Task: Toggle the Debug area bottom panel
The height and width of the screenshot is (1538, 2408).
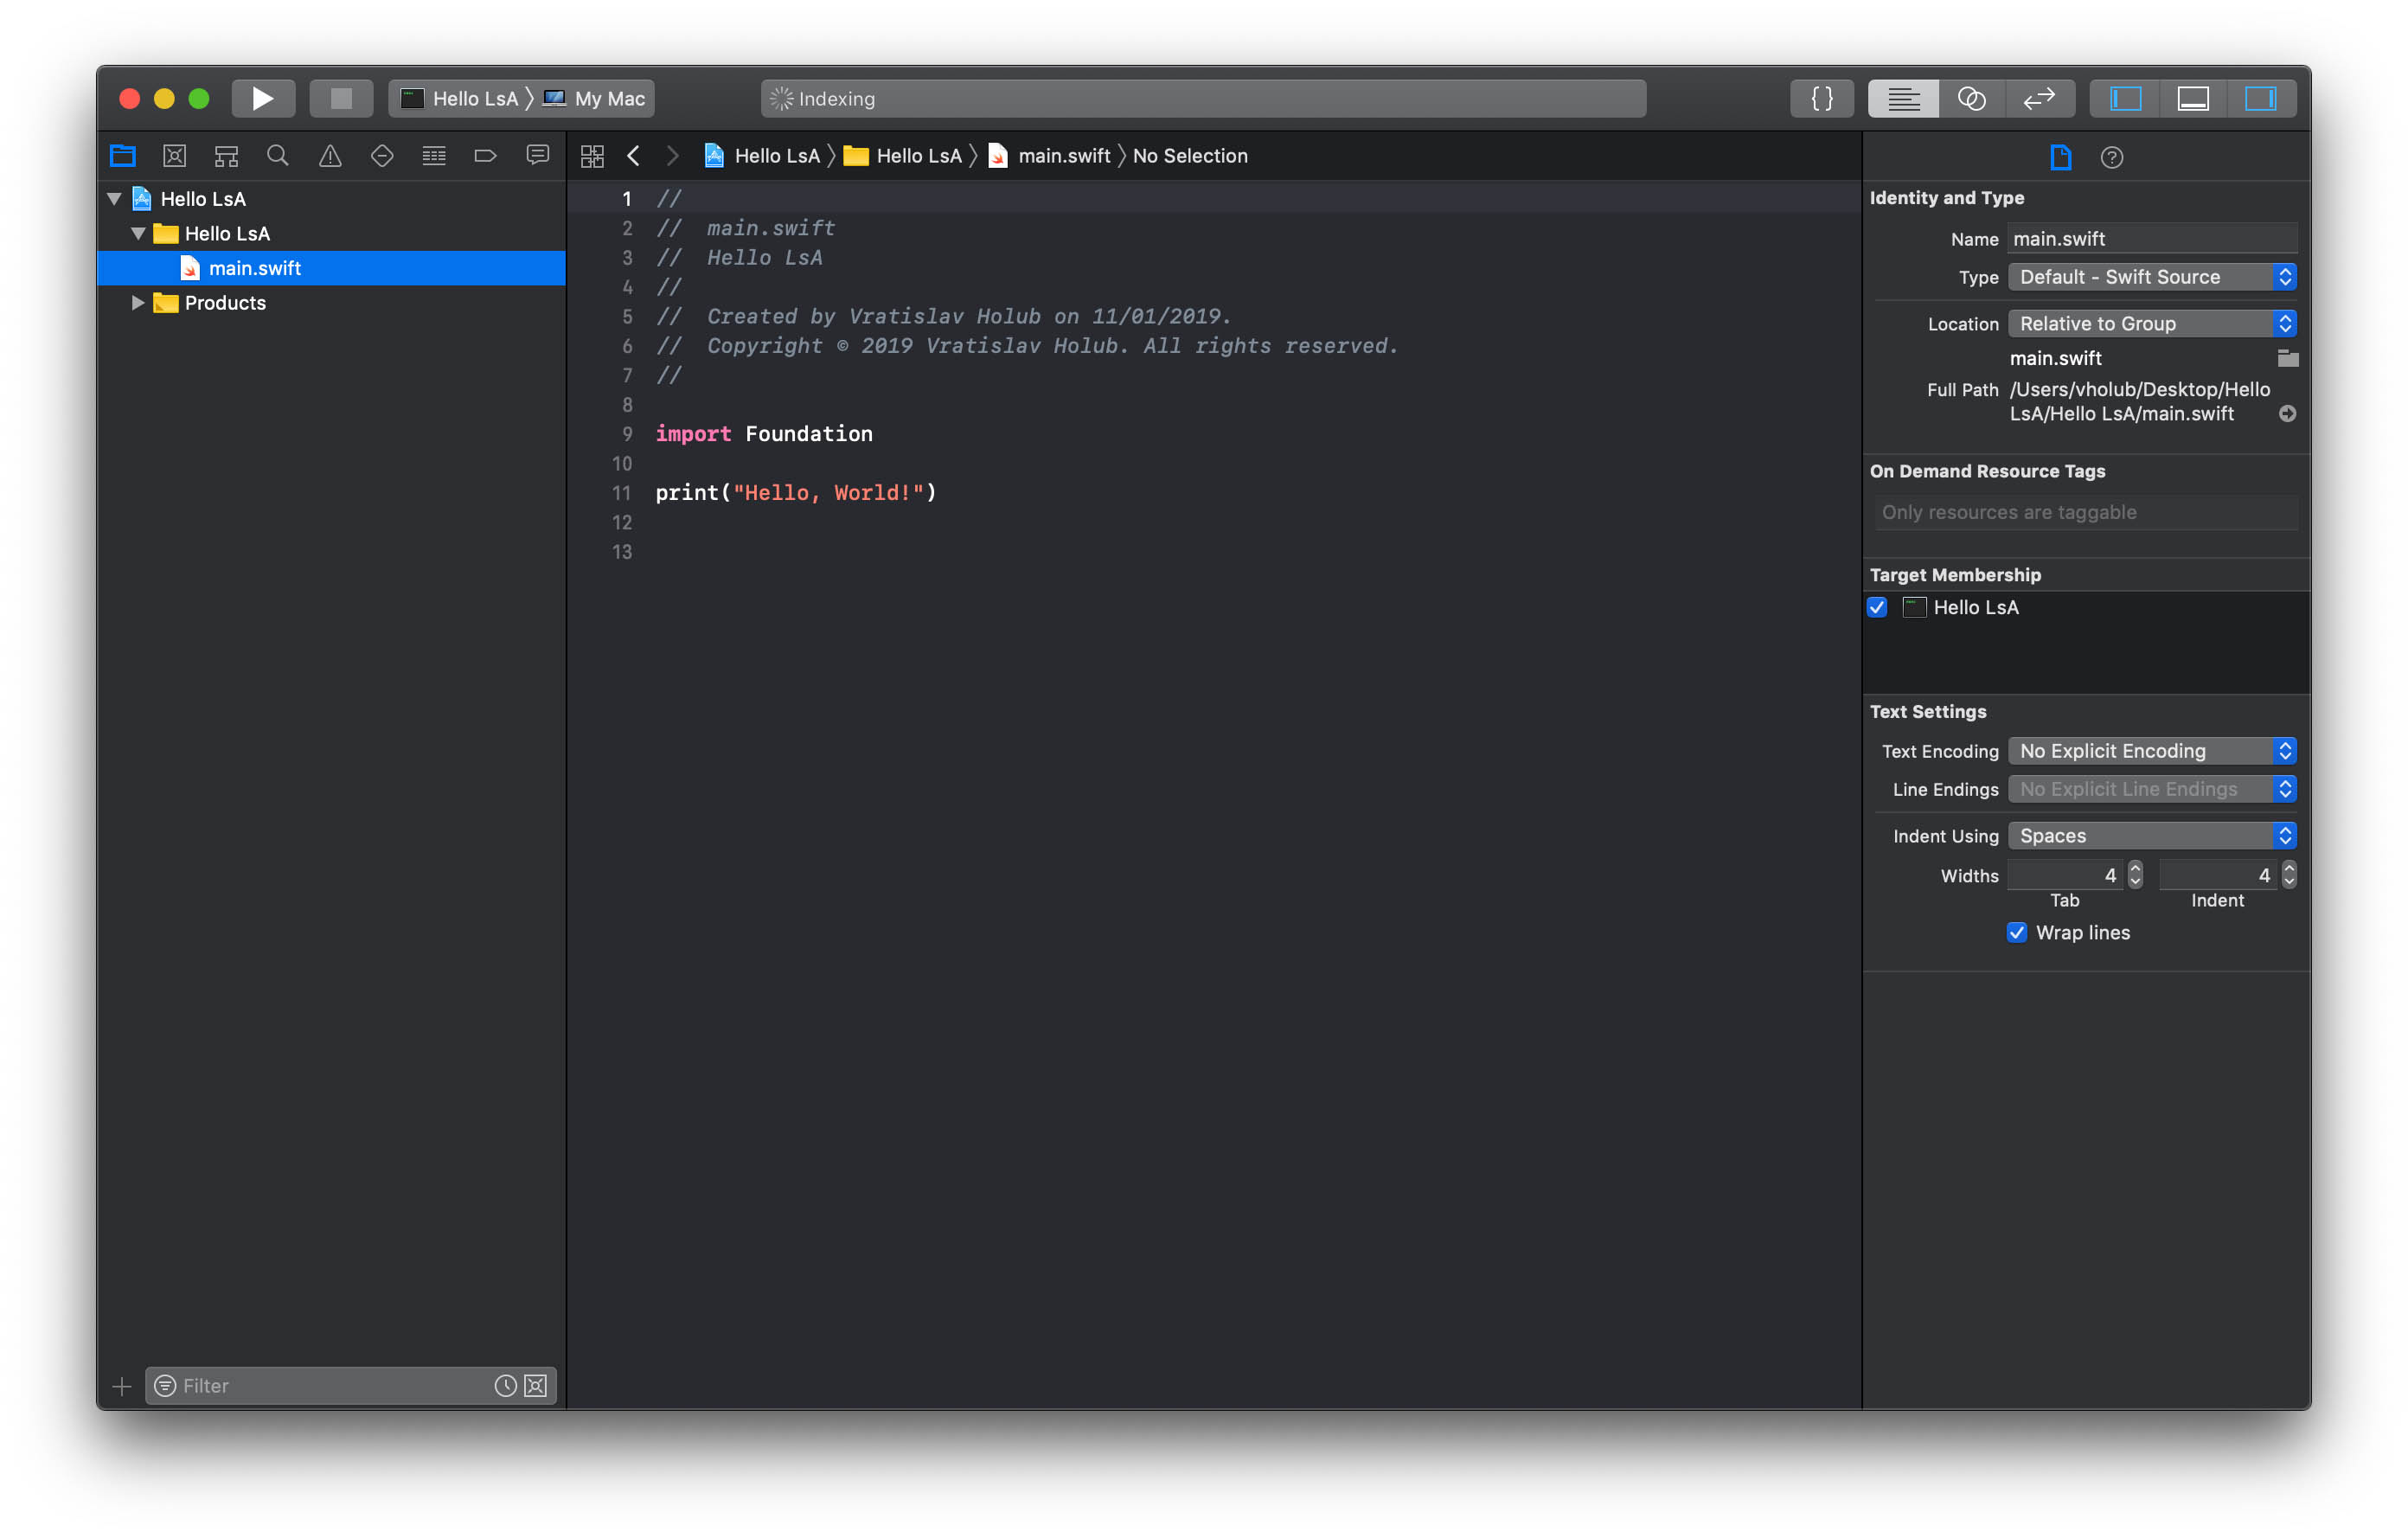Action: point(2192,98)
